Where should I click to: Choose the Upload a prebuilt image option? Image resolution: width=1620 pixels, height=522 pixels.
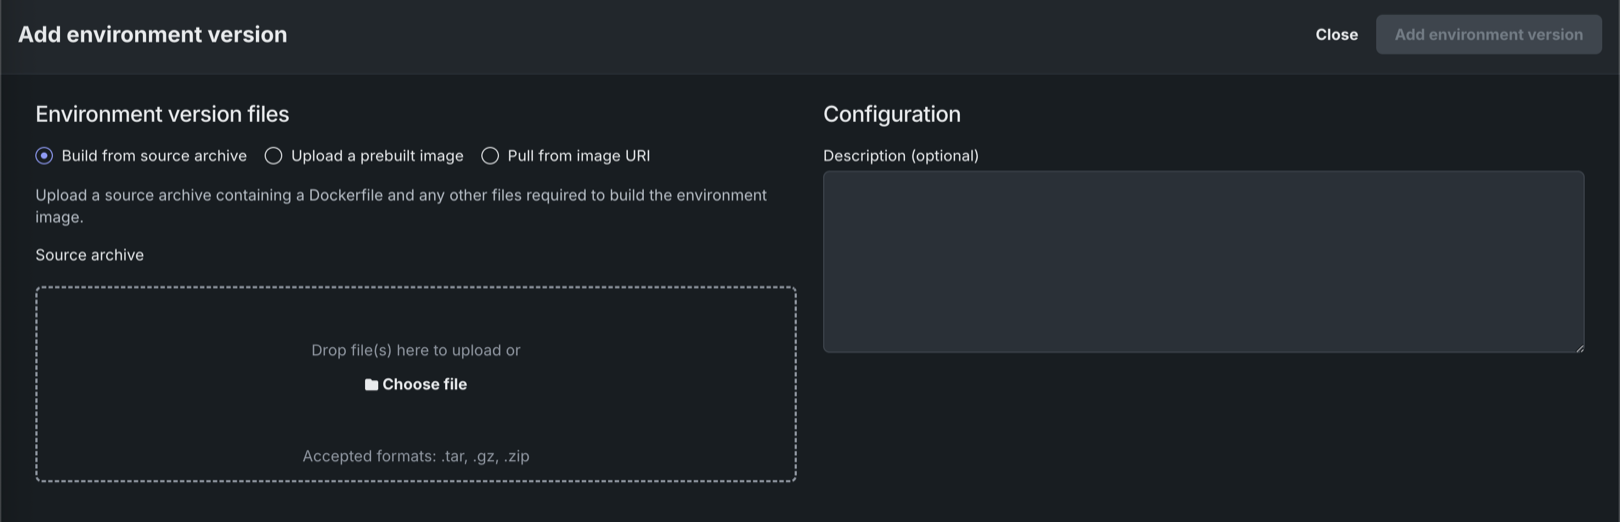[x=273, y=156]
